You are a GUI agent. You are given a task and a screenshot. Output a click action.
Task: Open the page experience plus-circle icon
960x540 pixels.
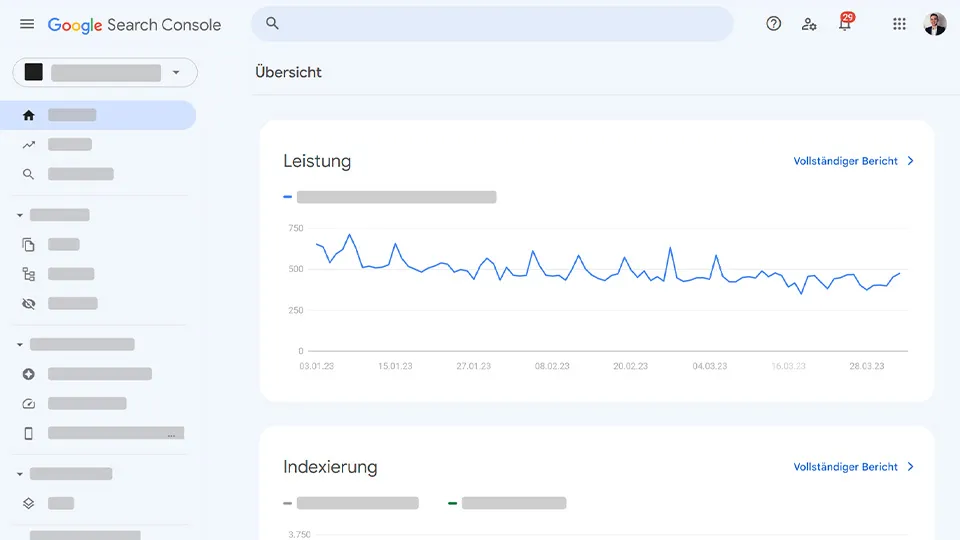[29, 374]
